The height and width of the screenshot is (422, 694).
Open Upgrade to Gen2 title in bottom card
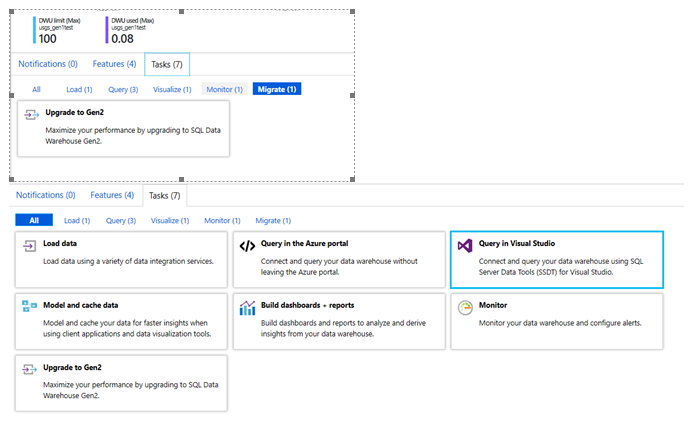(x=72, y=367)
